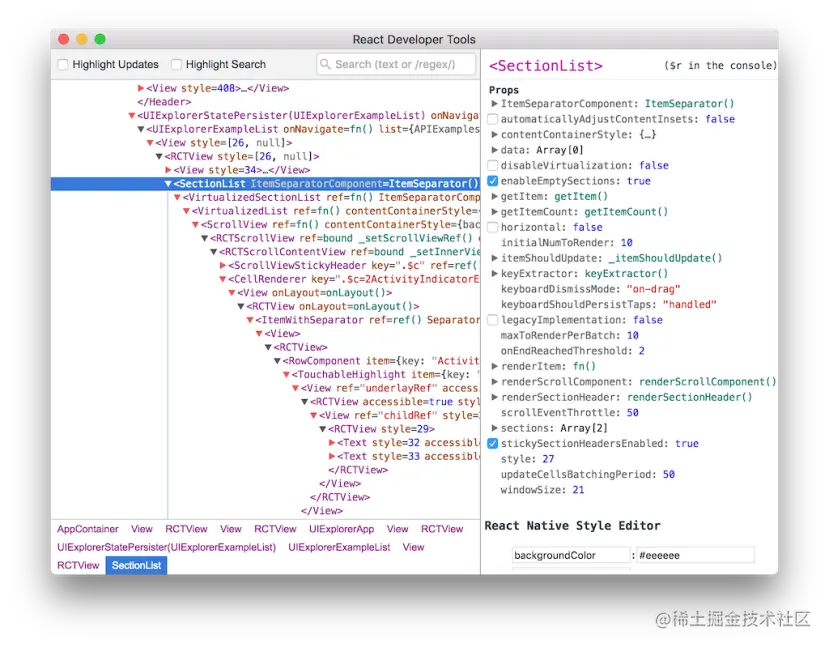
Task: Collapse the SectionList tree node
Action: coord(168,184)
